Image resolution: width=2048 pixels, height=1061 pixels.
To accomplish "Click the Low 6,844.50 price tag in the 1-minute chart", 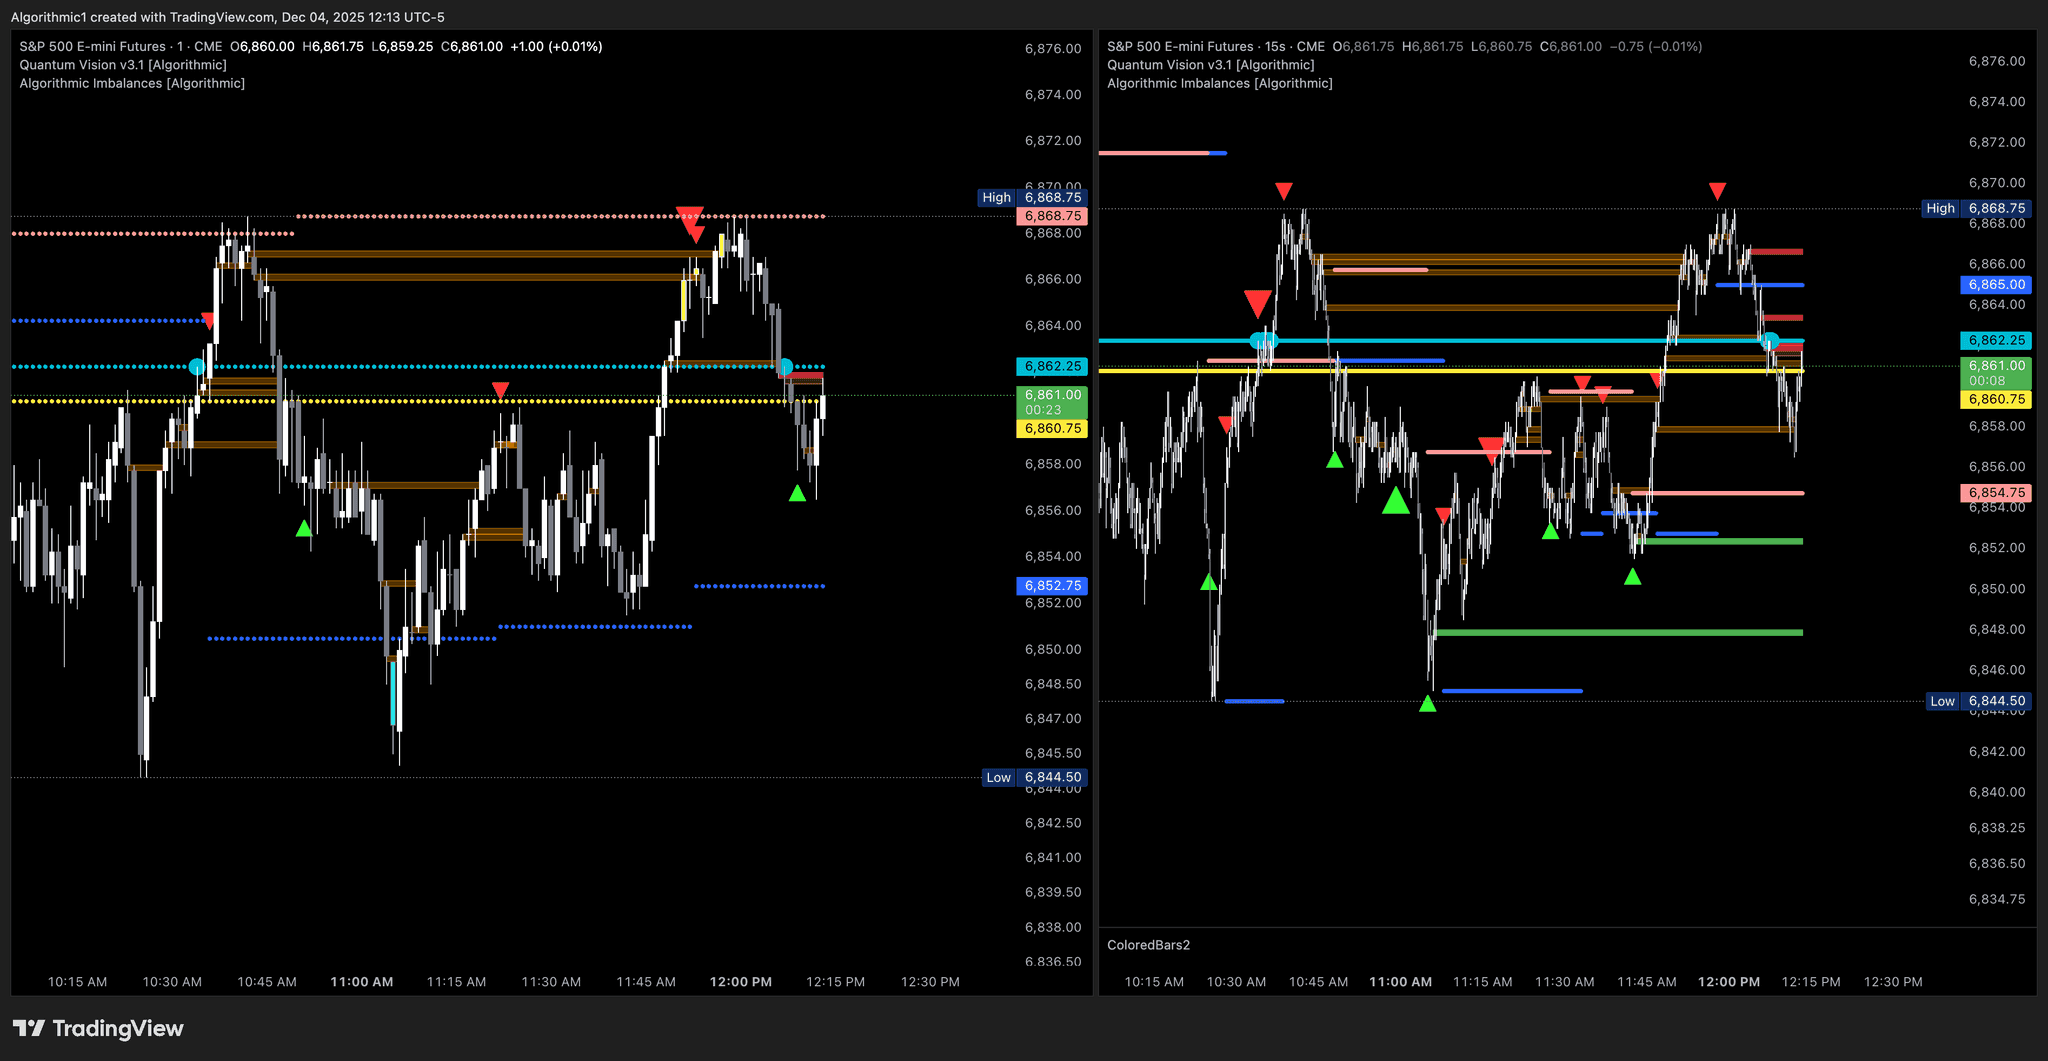I will click(1035, 778).
